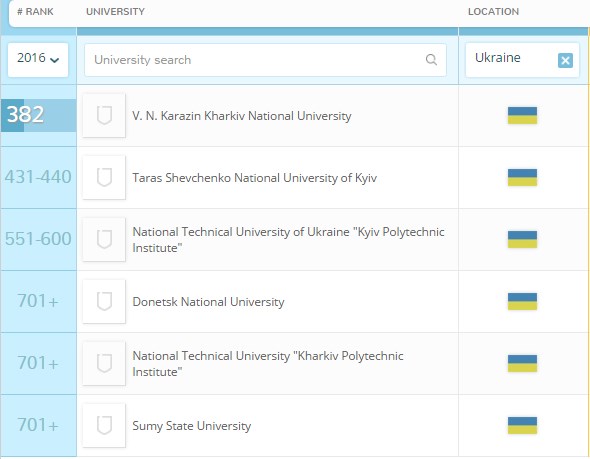Click the UNIVERSITY column header
This screenshot has height=459, width=590.
point(115,12)
